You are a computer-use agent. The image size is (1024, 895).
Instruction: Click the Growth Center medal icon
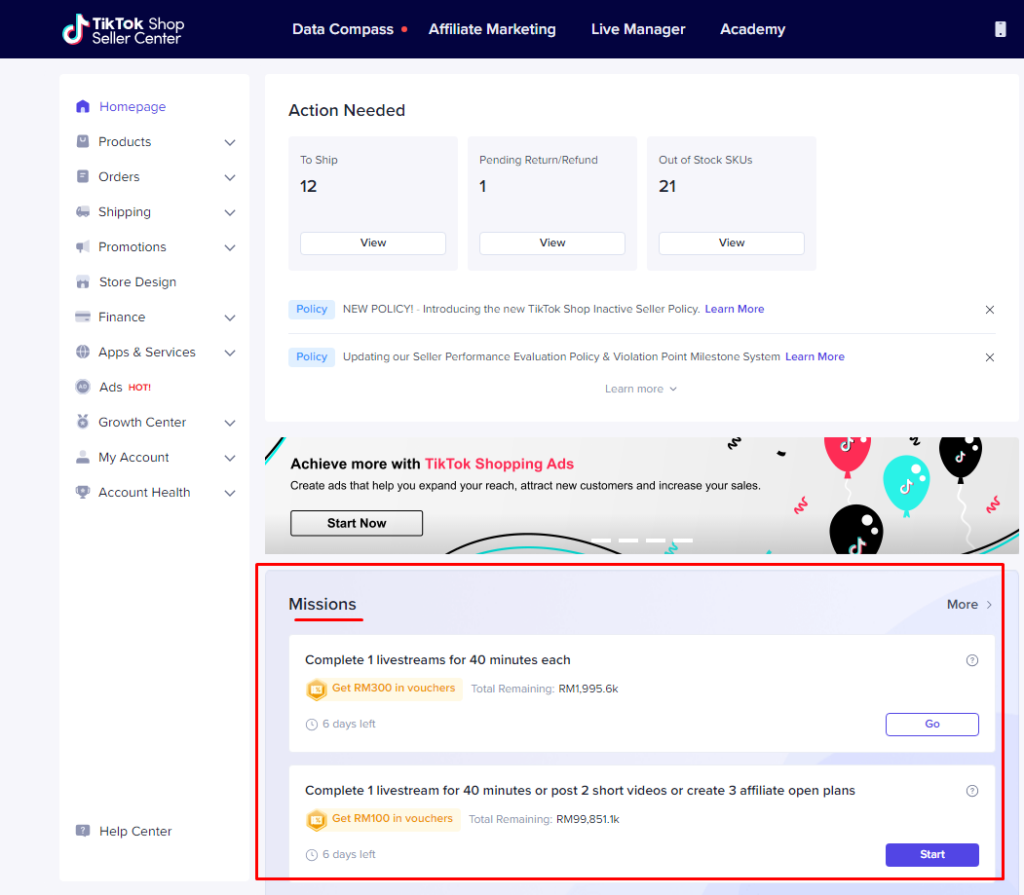[82, 422]
